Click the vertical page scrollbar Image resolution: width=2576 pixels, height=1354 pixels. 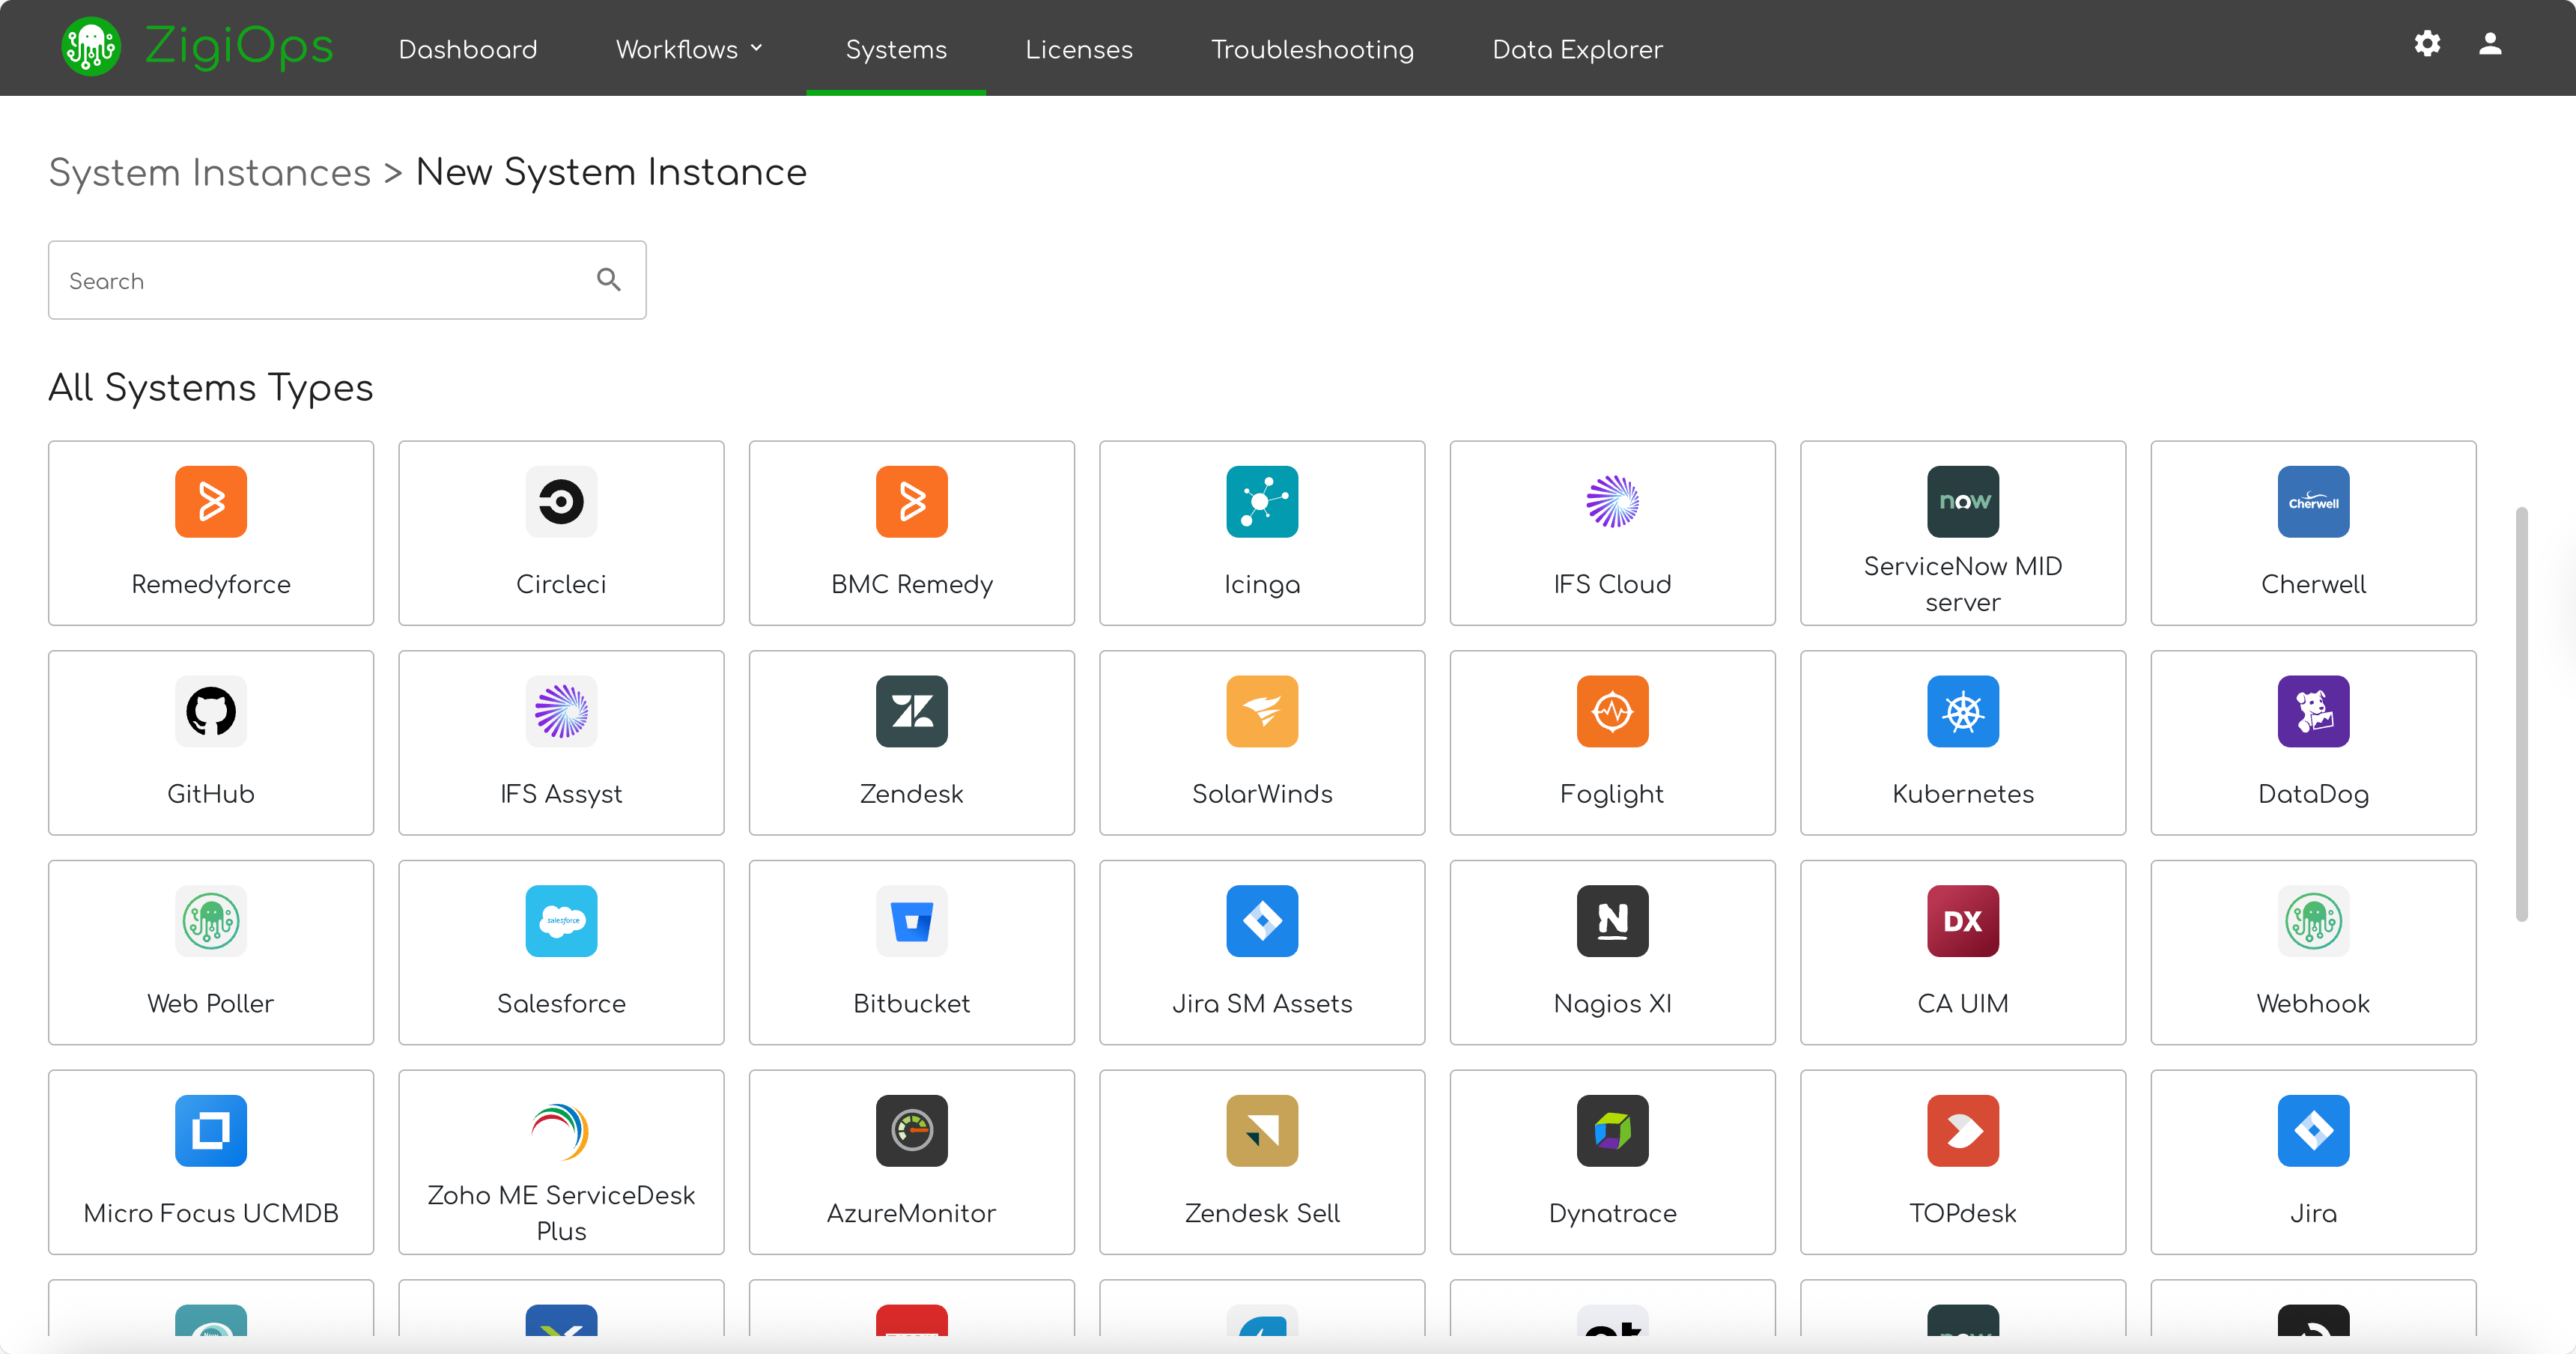[x=2521, y=713]
